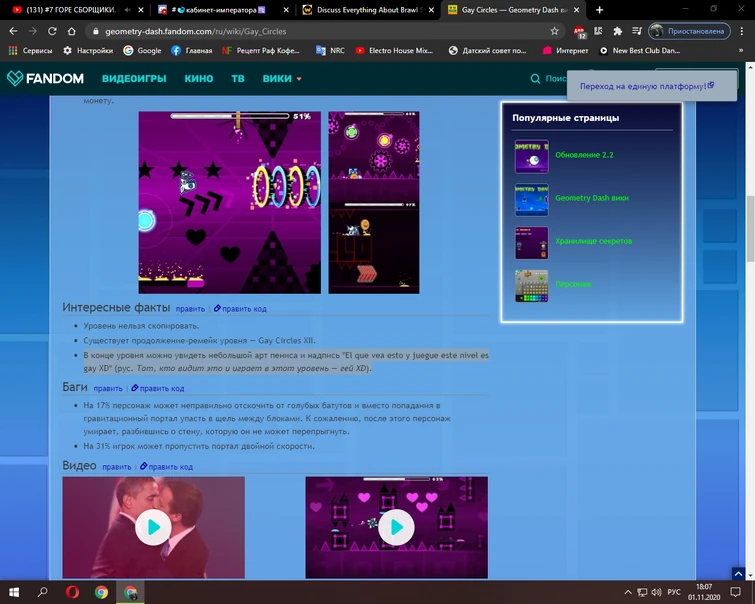Open New Best Club Dan bookmark

coord(639,51)
